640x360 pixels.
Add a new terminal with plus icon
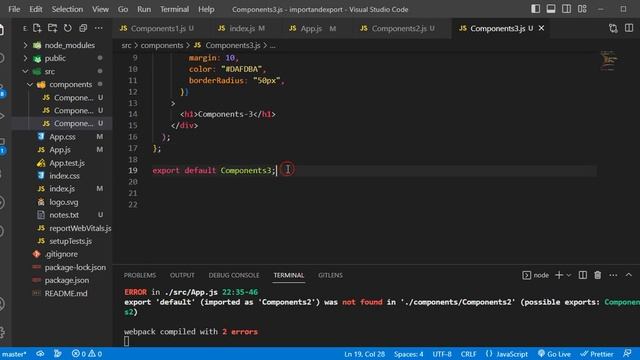click(x=559, y=275)
